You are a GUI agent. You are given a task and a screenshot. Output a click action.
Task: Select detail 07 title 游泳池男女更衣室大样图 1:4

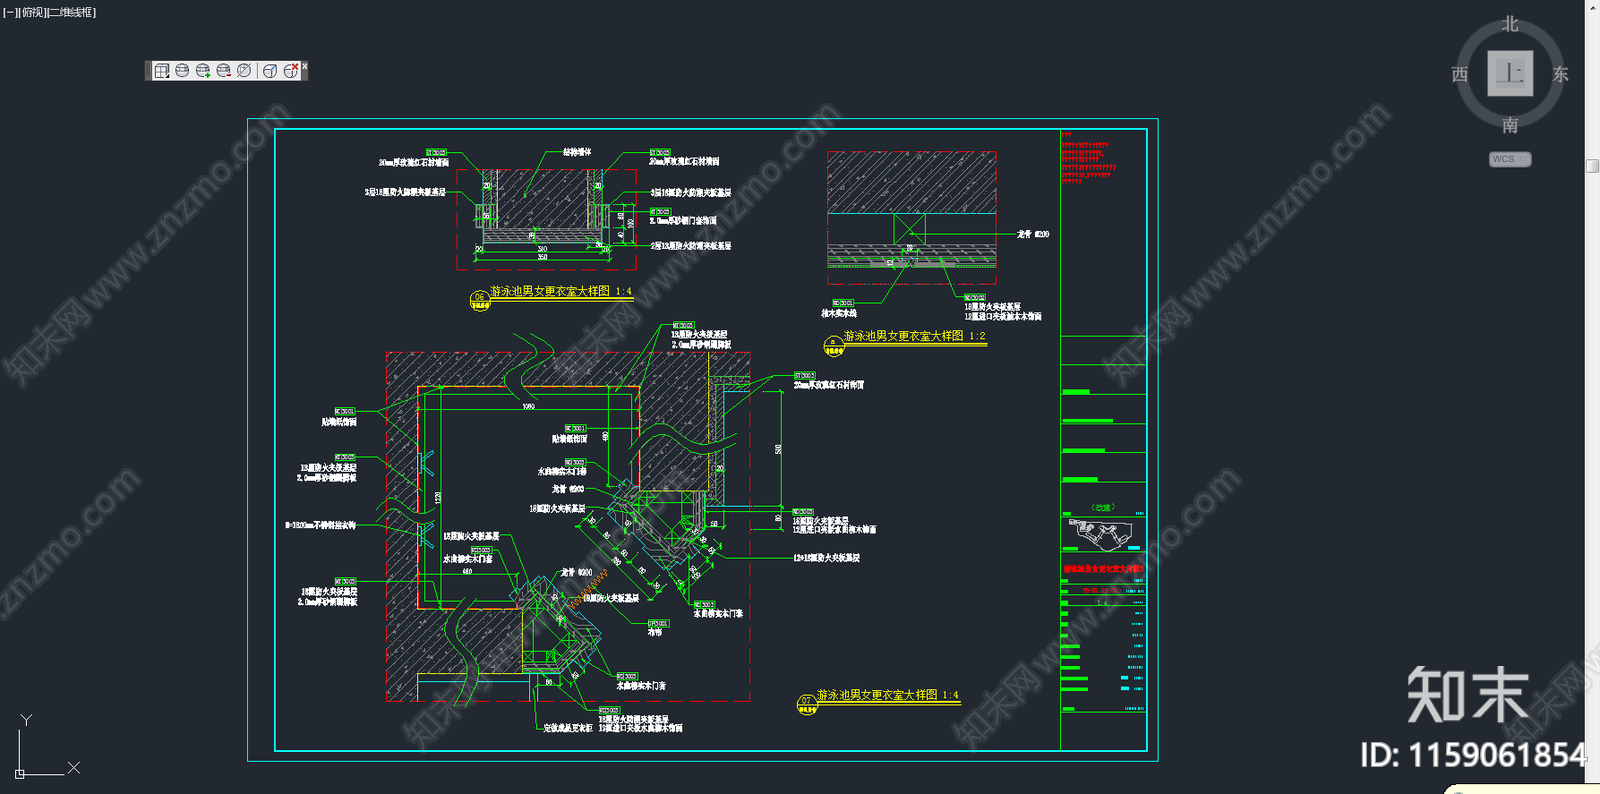pos(887,694)
